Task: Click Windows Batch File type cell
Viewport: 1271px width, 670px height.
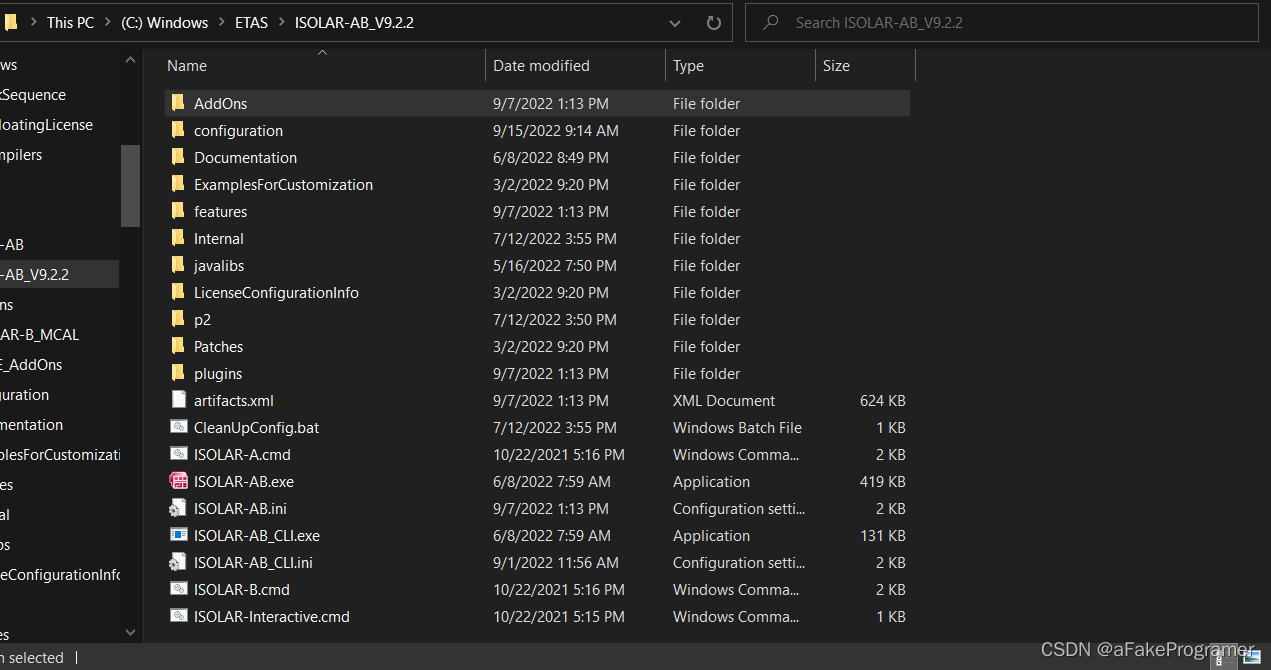Action: click(x=737, y=427)
